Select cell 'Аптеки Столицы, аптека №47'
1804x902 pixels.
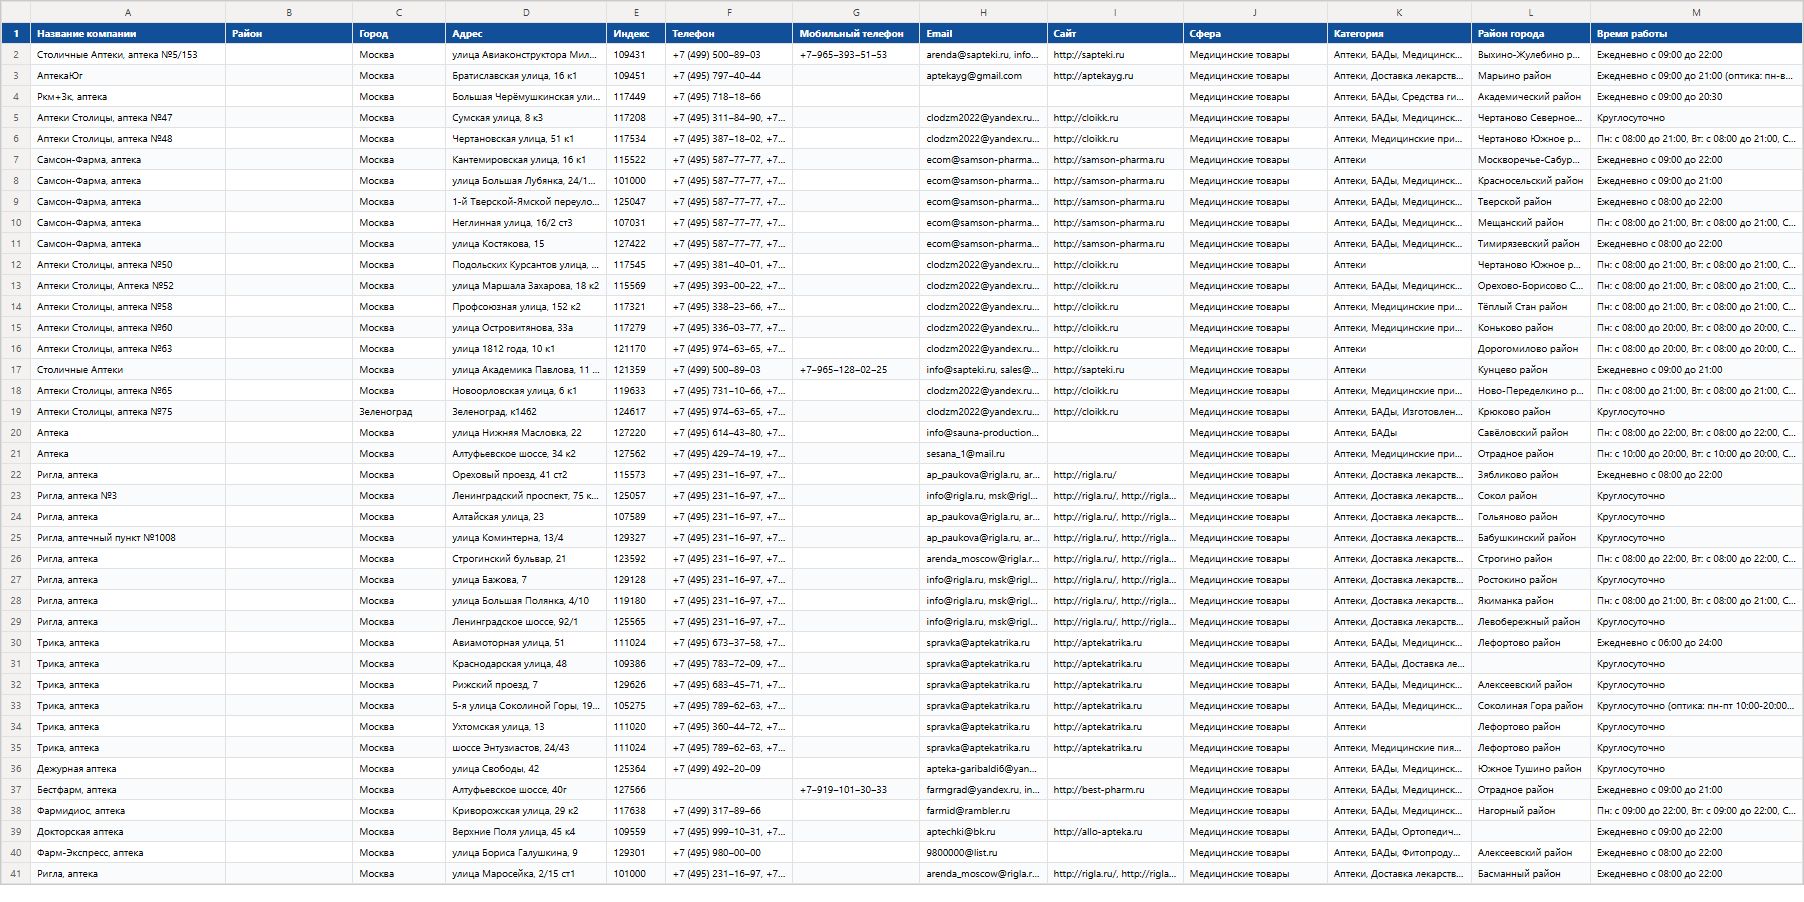pos(128,118)
